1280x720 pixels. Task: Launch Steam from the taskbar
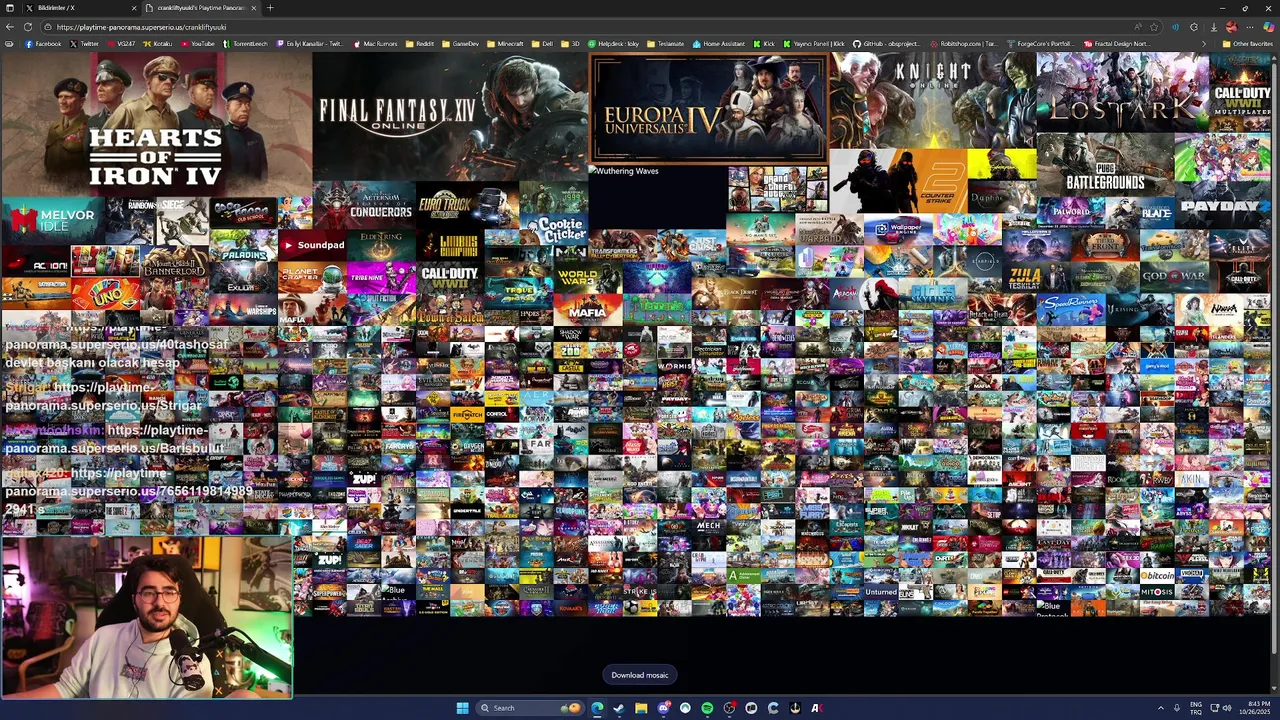[x=619, y=708]
